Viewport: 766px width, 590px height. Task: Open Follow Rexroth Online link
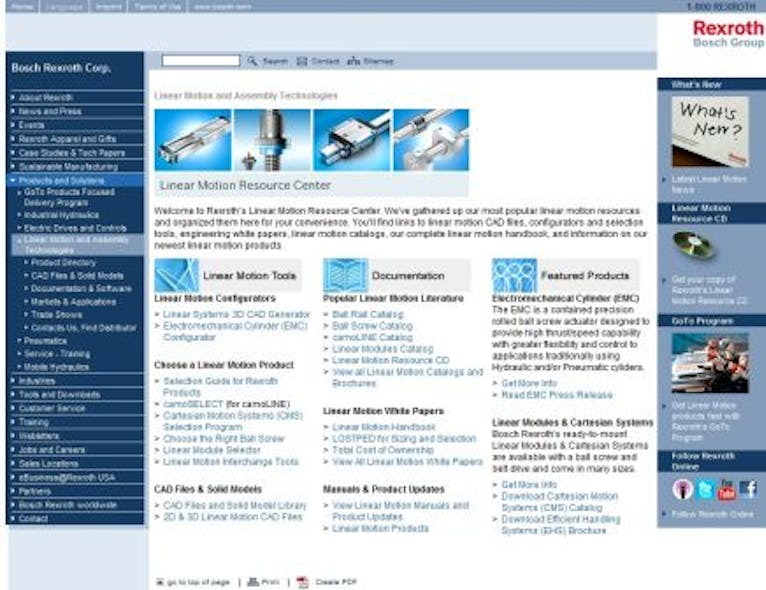712,514
